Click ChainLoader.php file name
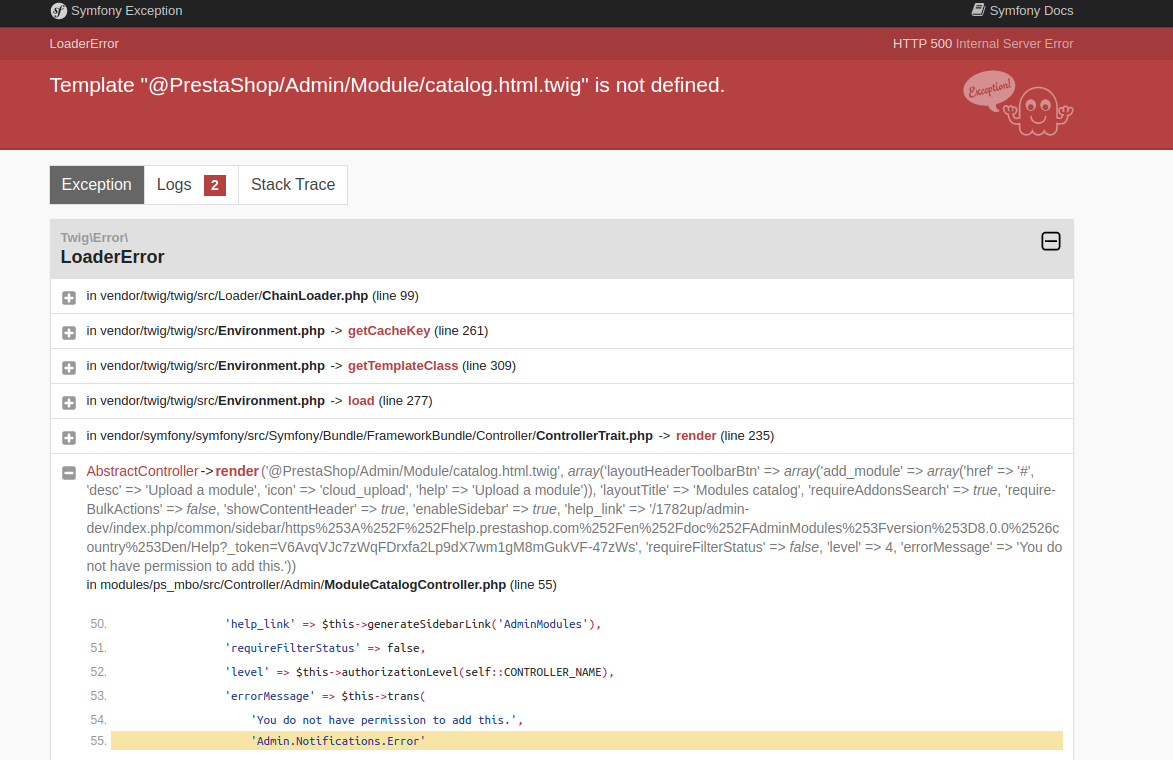The height and width of the screenshot is (760, 1173). coord(315,296)
